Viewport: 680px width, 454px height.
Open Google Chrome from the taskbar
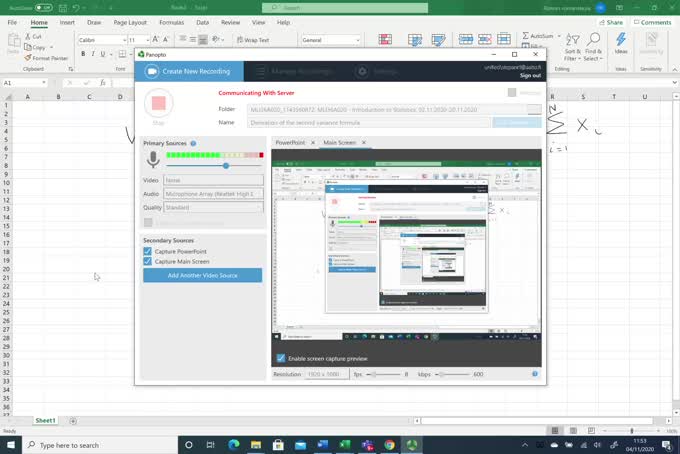click(x=389, y=445)
